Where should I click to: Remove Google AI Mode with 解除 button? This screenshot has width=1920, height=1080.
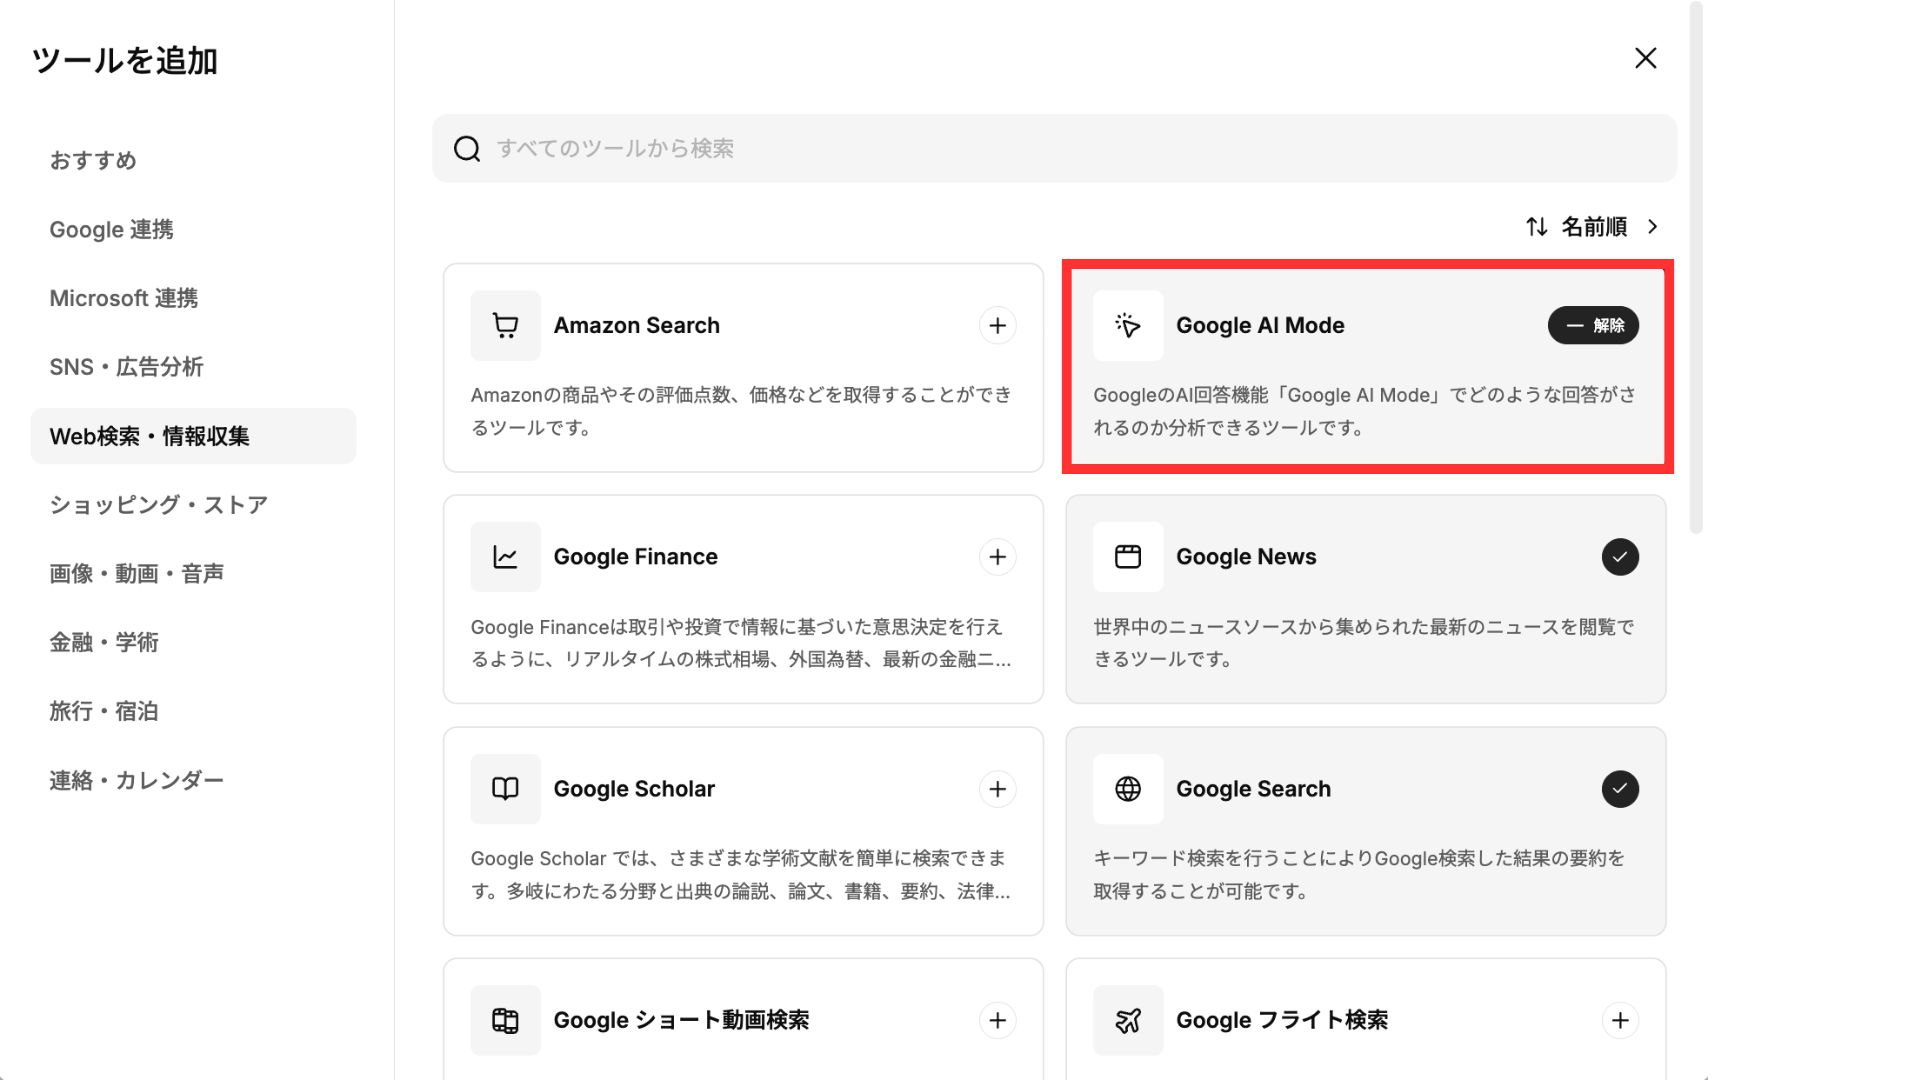(1593, 325)
